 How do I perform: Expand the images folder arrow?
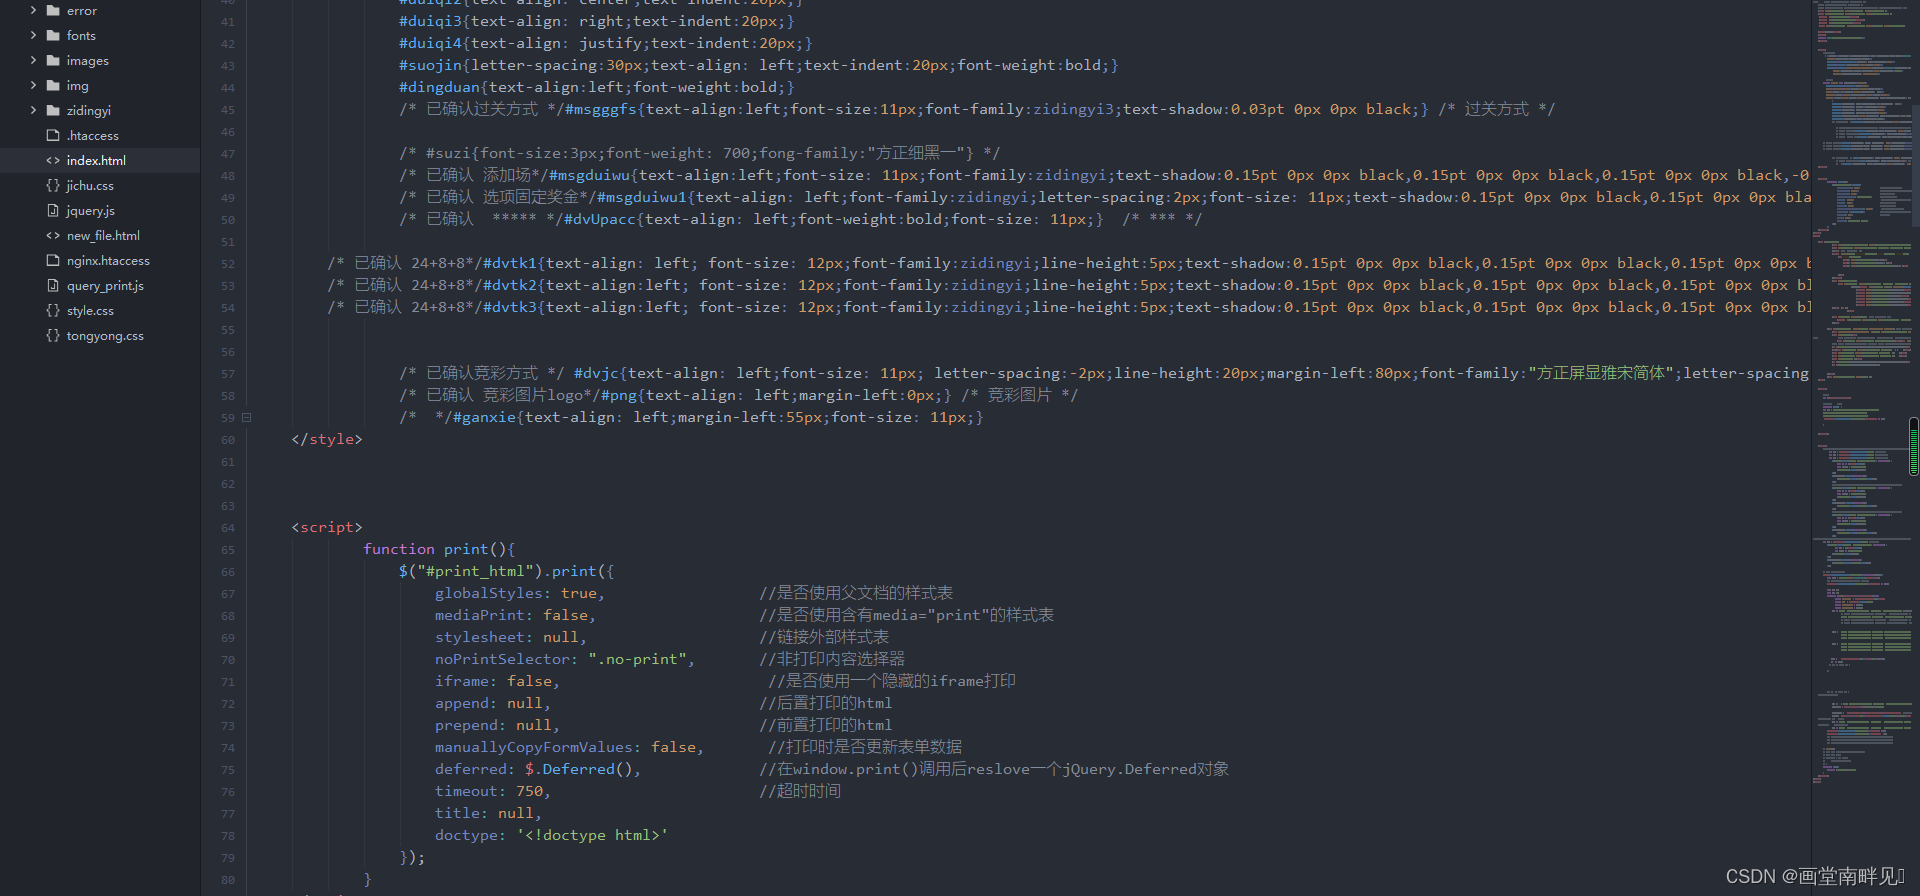point(33,60)
